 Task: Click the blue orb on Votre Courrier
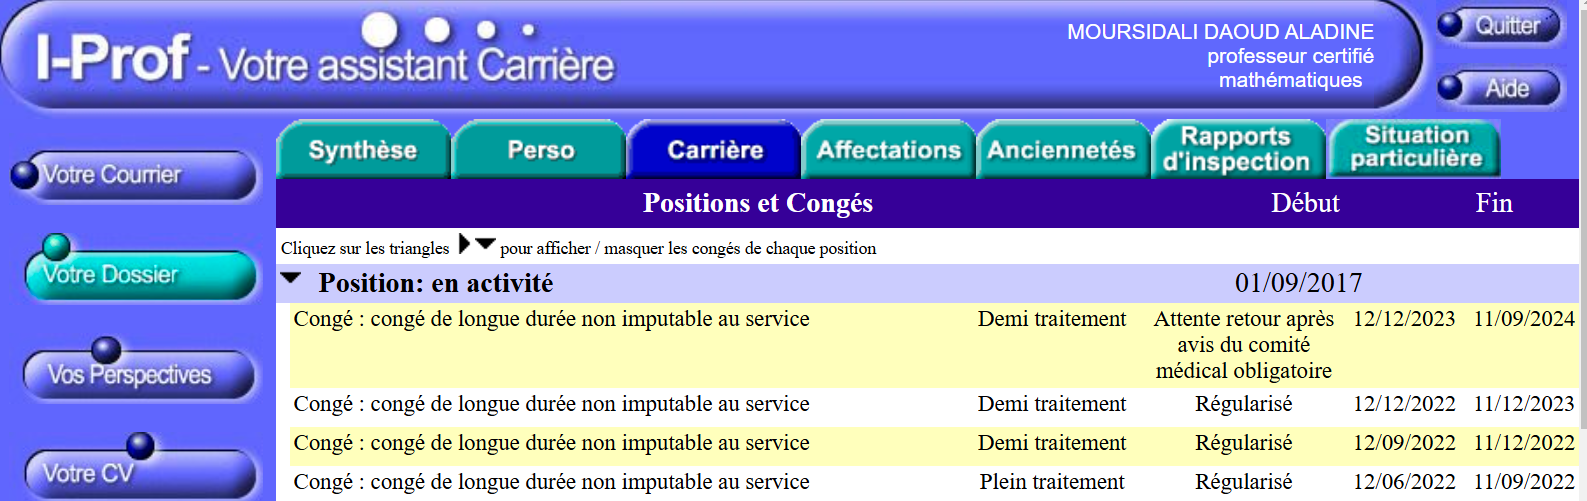[25, 175]
